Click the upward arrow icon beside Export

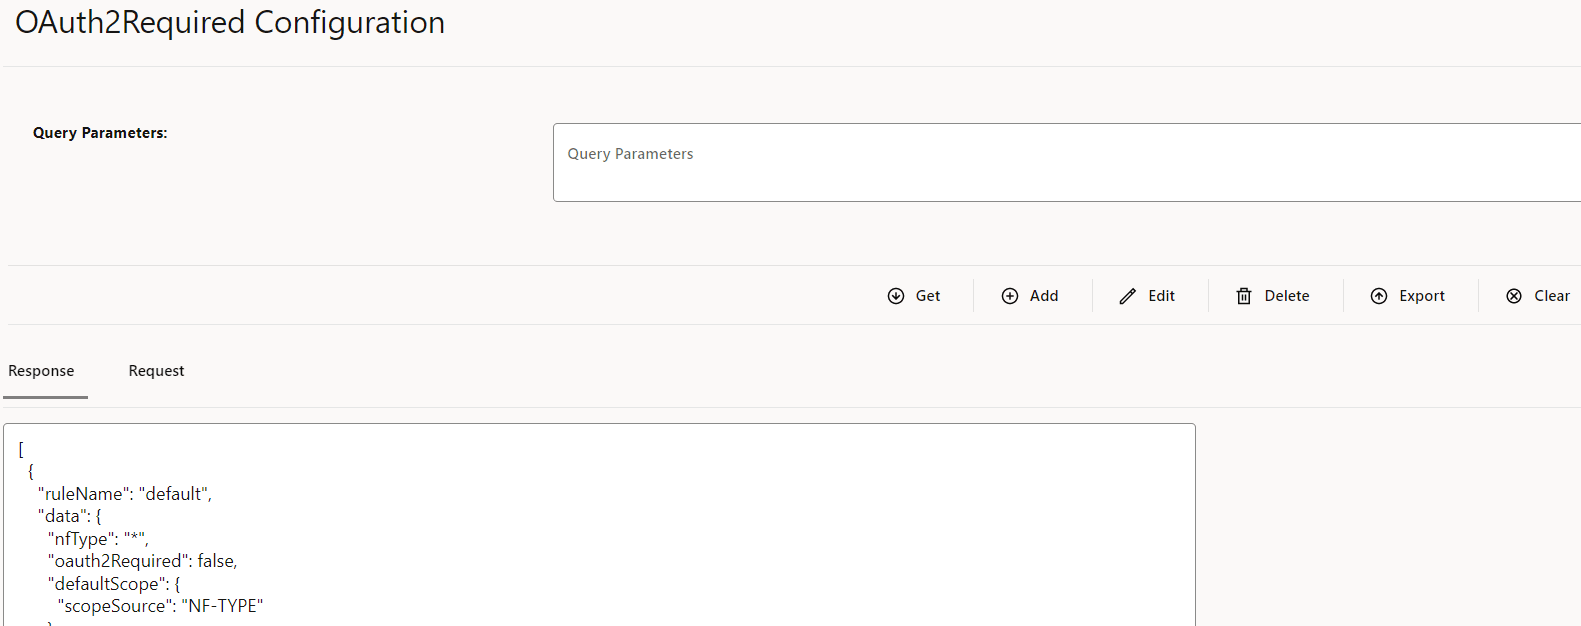point(1379,295)
